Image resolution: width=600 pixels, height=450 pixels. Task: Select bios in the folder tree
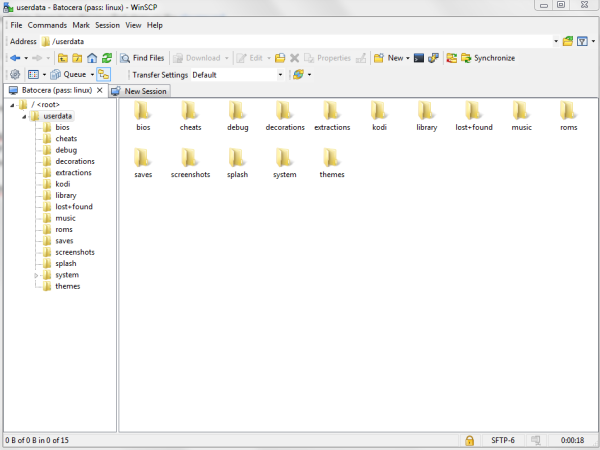point(62,127)
